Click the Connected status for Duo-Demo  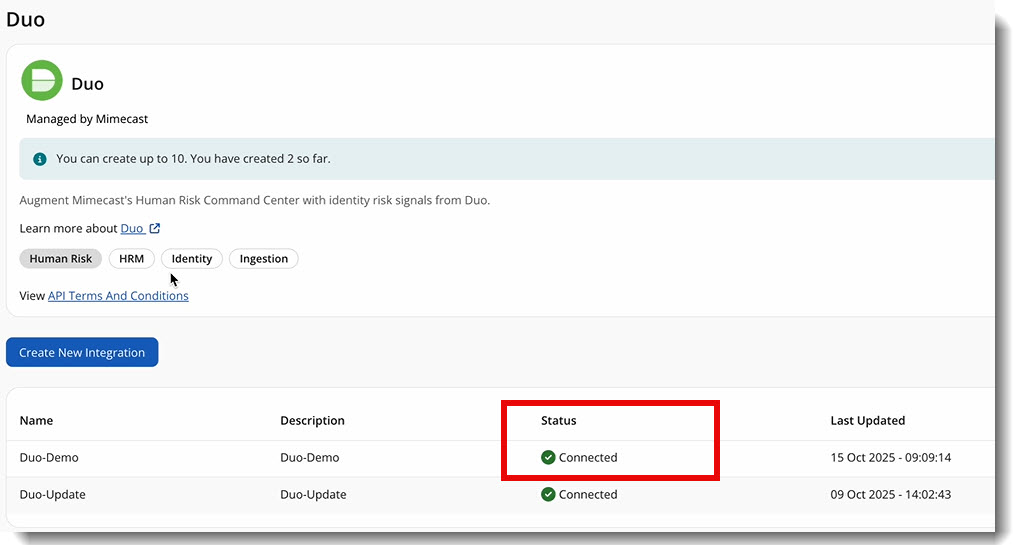pyautogui.click(x=588, y=458)
